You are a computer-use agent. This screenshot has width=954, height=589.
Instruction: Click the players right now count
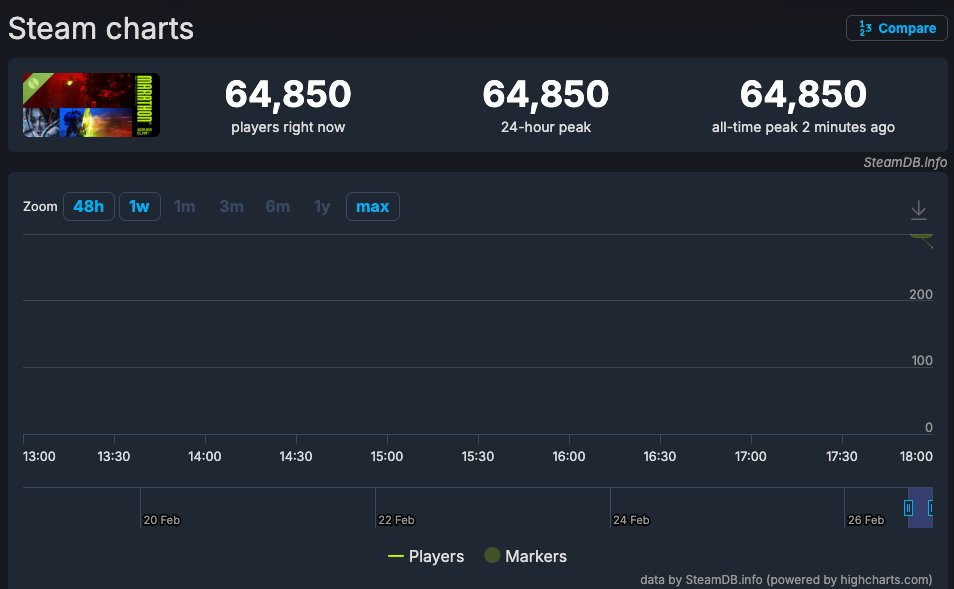(288, 94)
